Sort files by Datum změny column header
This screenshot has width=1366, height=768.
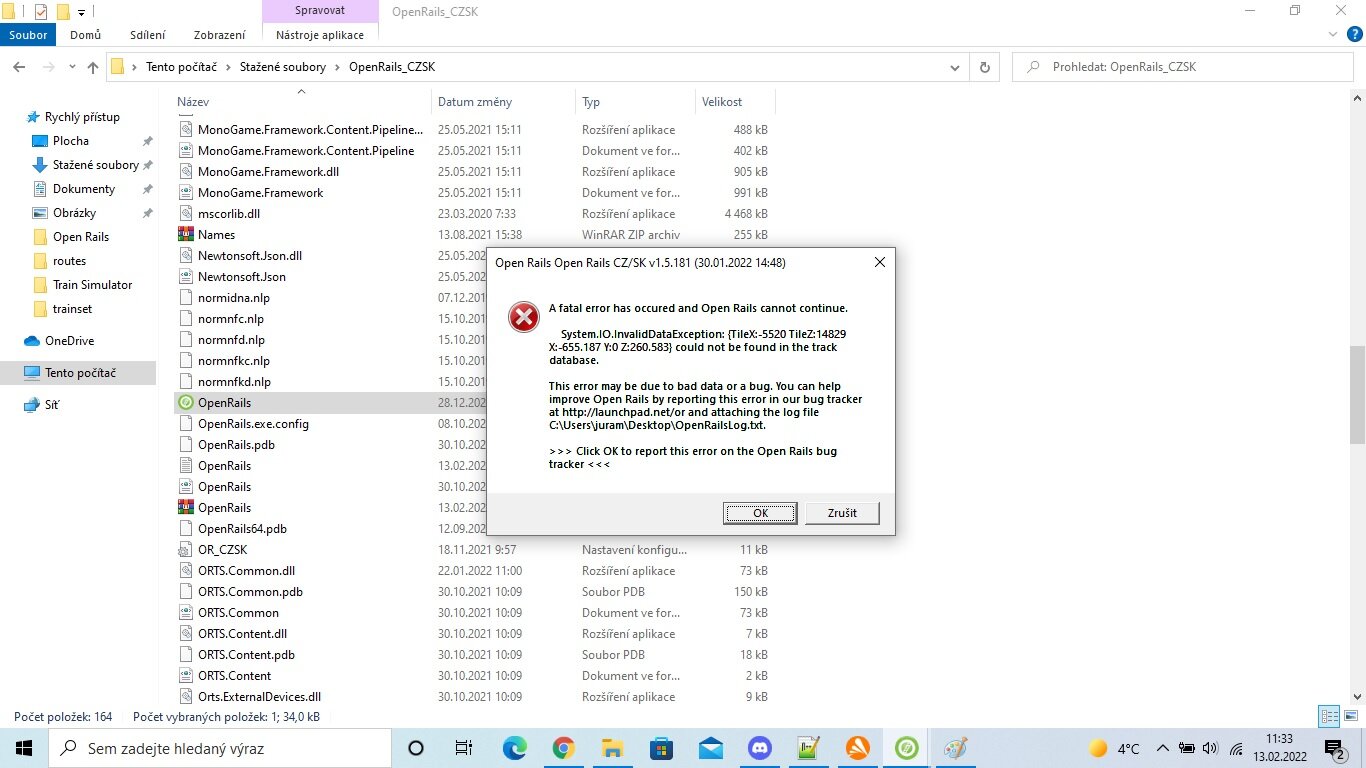tap(504, 102)
